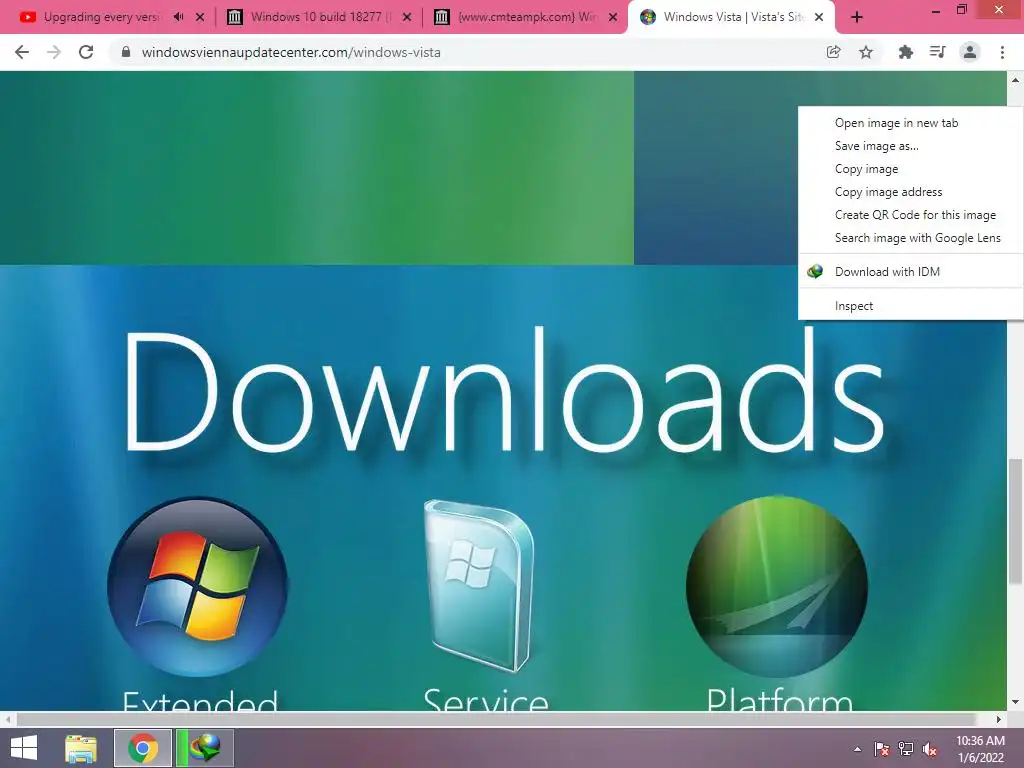Show hidden system tray icons
Screen dimensions: 1024x768
[857, 749]
